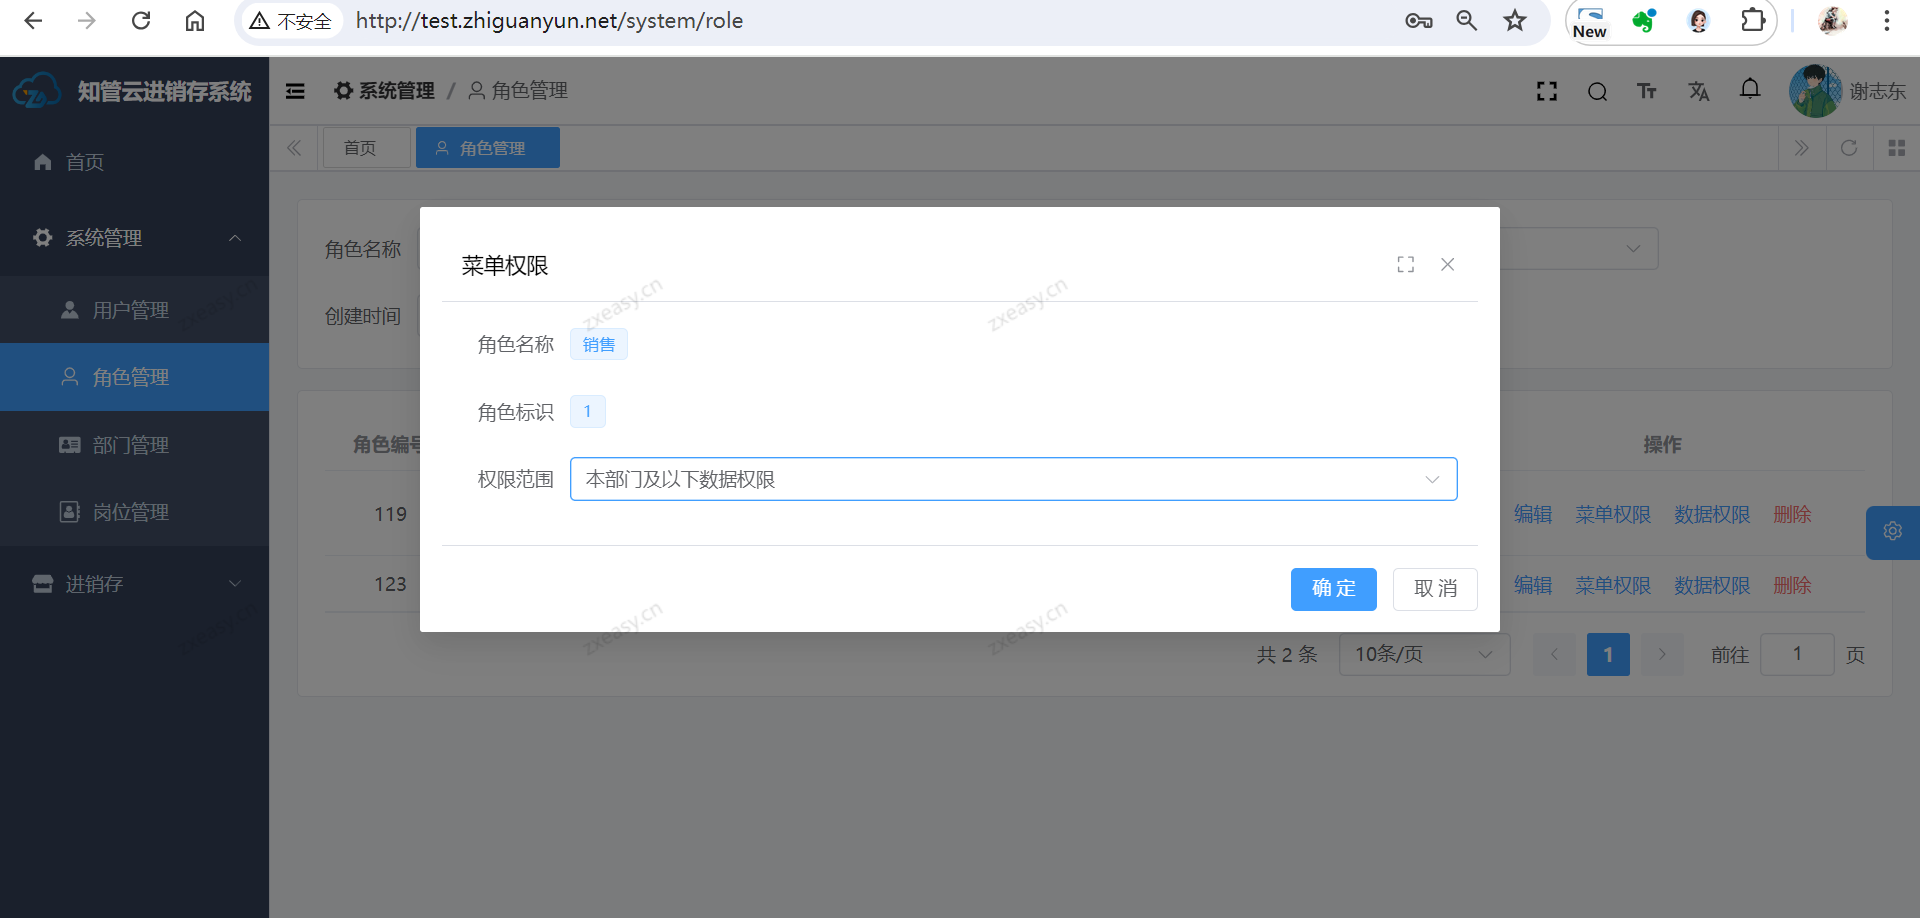The width and height of the screenshot is (1920, 918).
Task: Click the fullscreen icon in the menu permission dialog
Action: (x=1405, y=264)
